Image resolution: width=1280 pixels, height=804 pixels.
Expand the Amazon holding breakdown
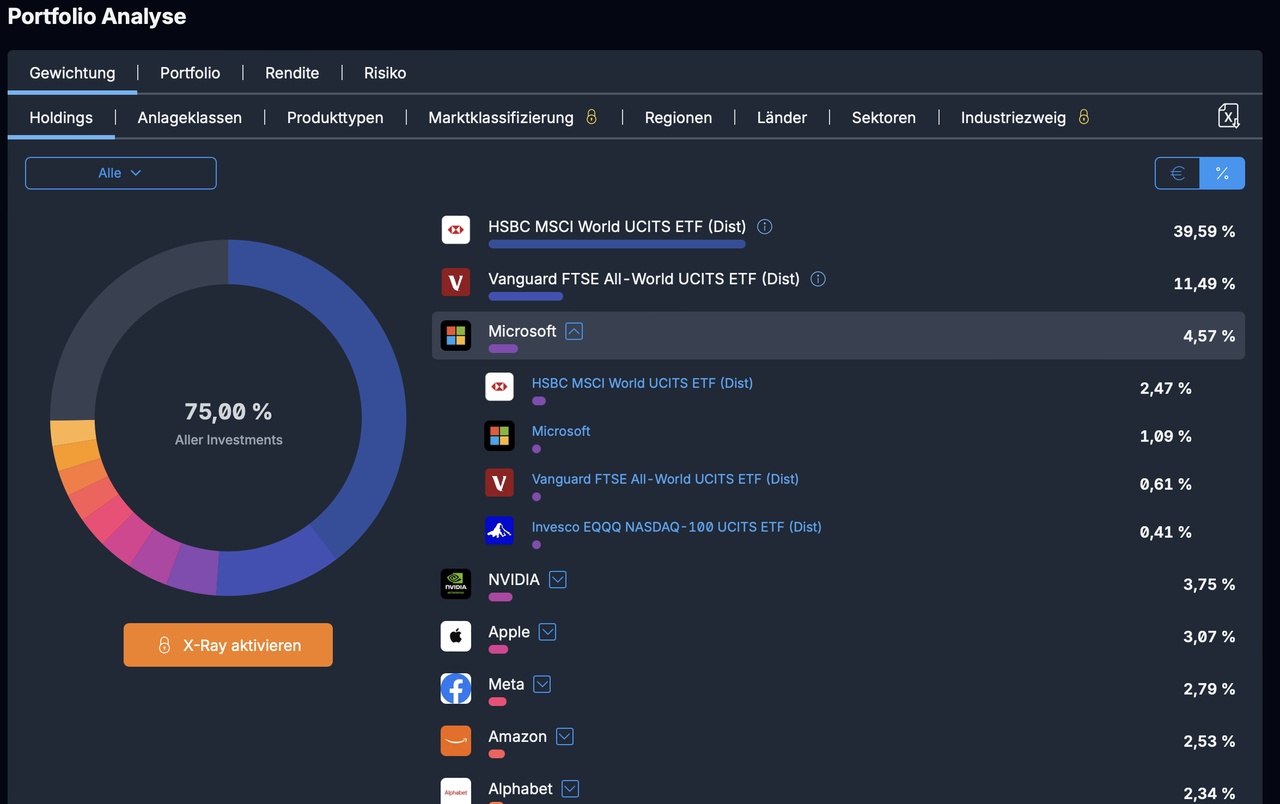[x=565, y=736]
